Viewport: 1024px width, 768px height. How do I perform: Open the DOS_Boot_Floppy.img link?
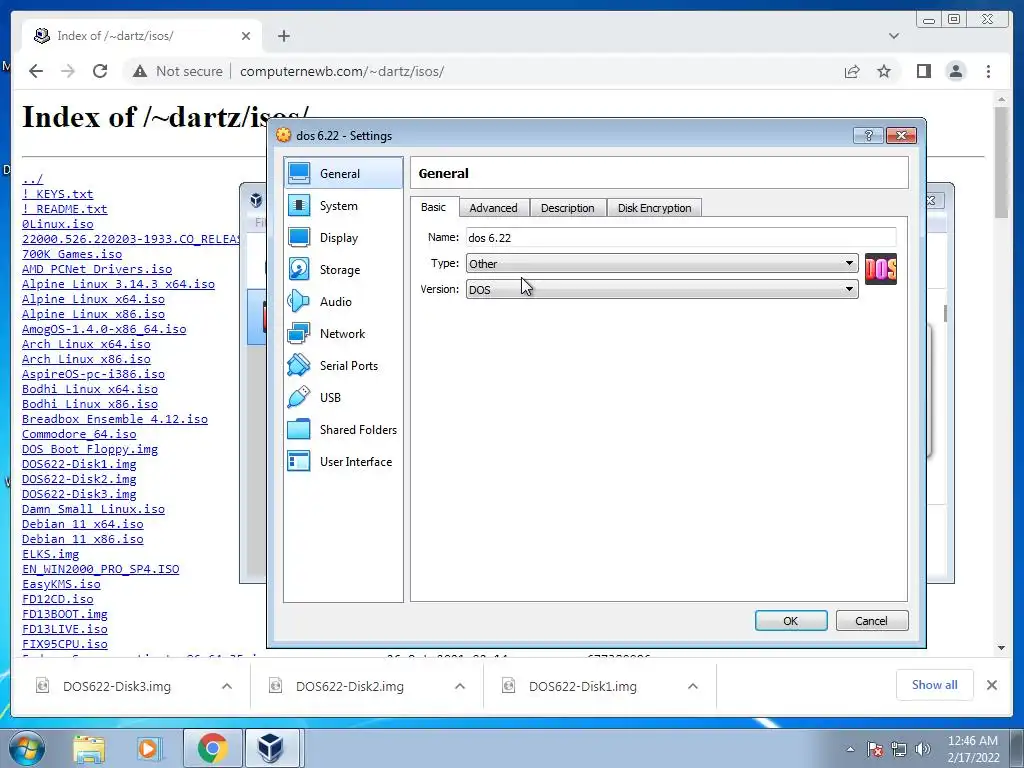point(89,449)
